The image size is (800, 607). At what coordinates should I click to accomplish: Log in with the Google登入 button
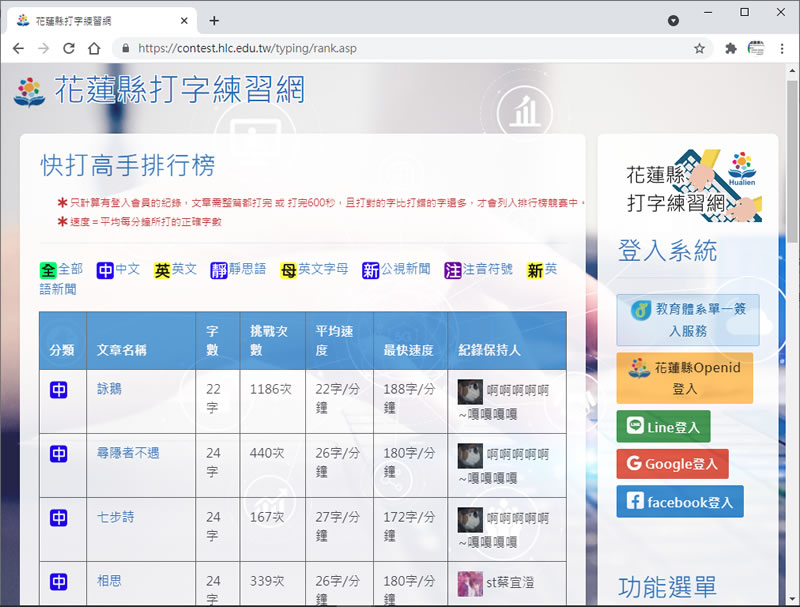672,464
